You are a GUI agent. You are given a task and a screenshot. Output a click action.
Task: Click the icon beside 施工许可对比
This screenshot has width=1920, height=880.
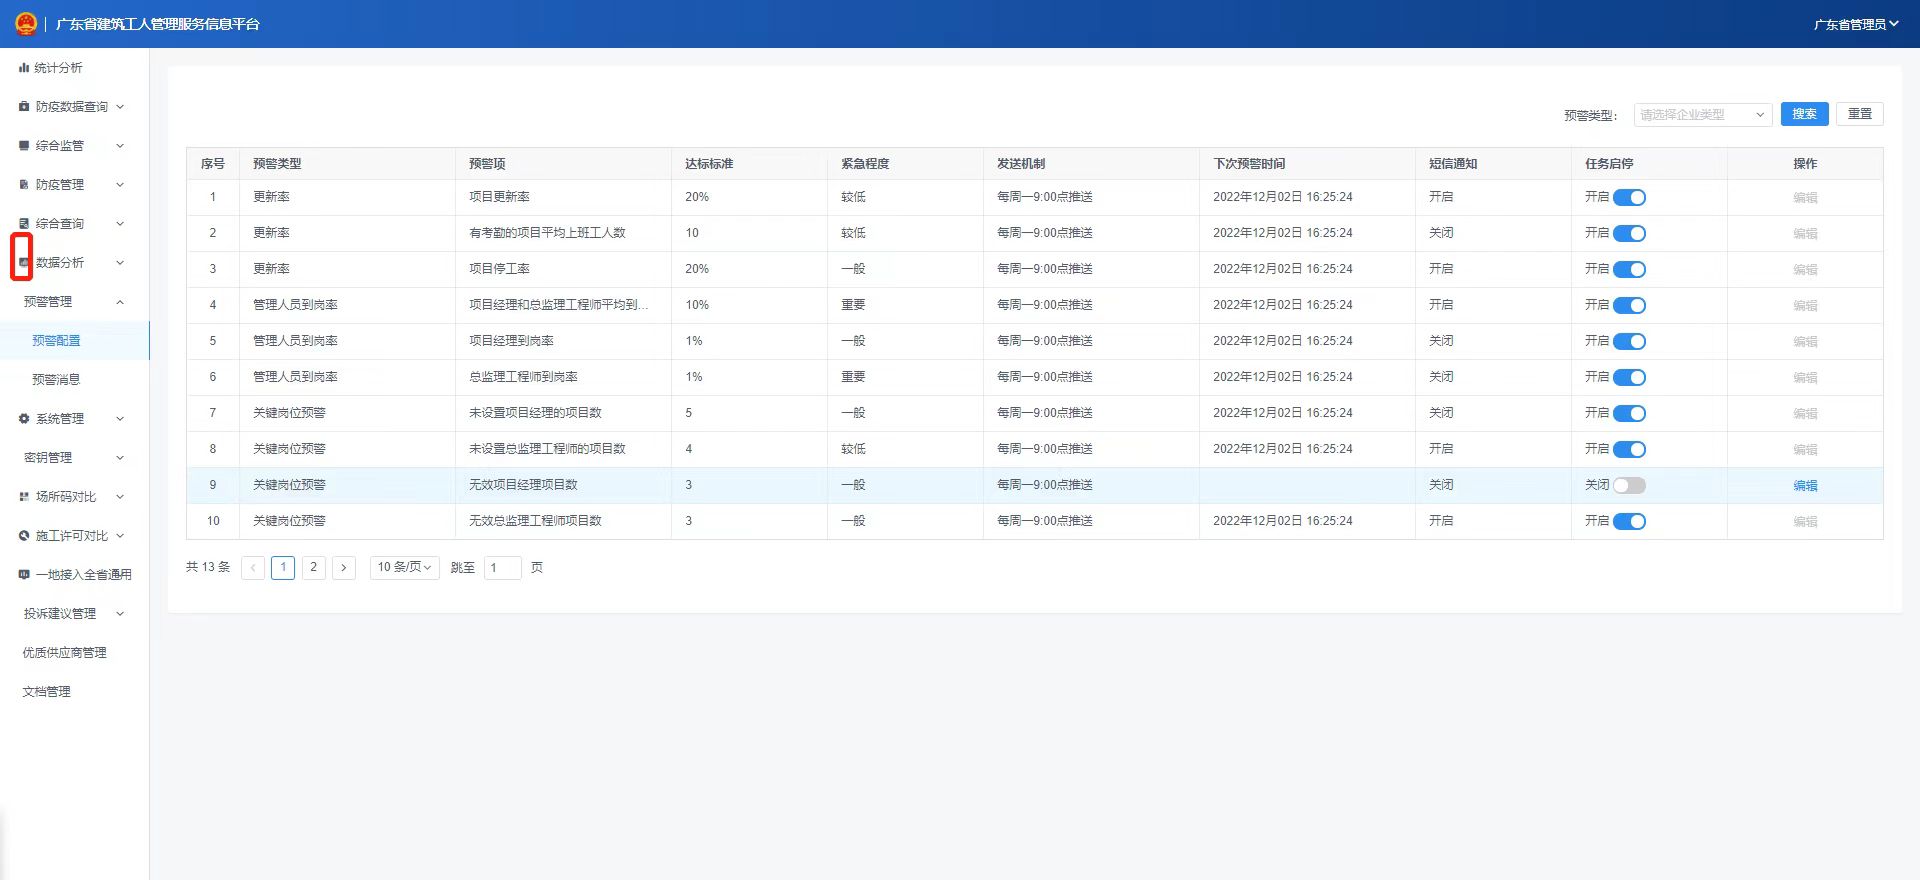point(24,536)
